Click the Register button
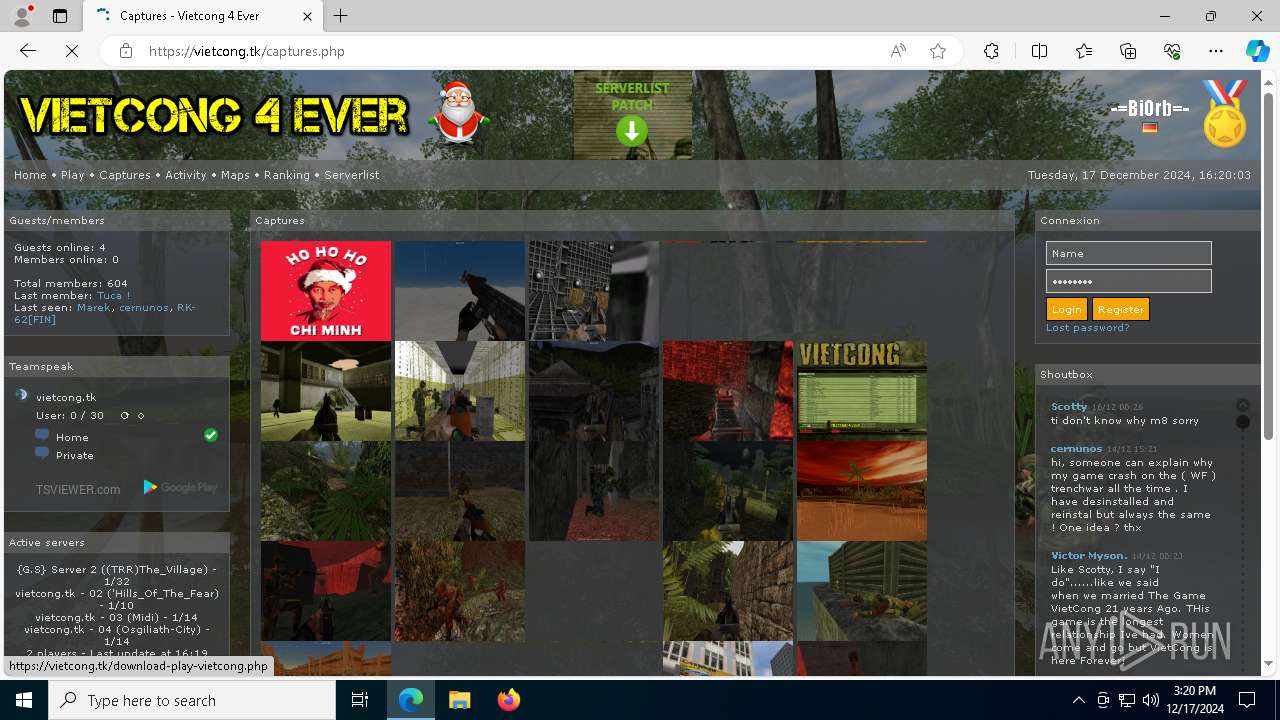Viewport: 1280px width, 720px height. (x=1121, y=309)
